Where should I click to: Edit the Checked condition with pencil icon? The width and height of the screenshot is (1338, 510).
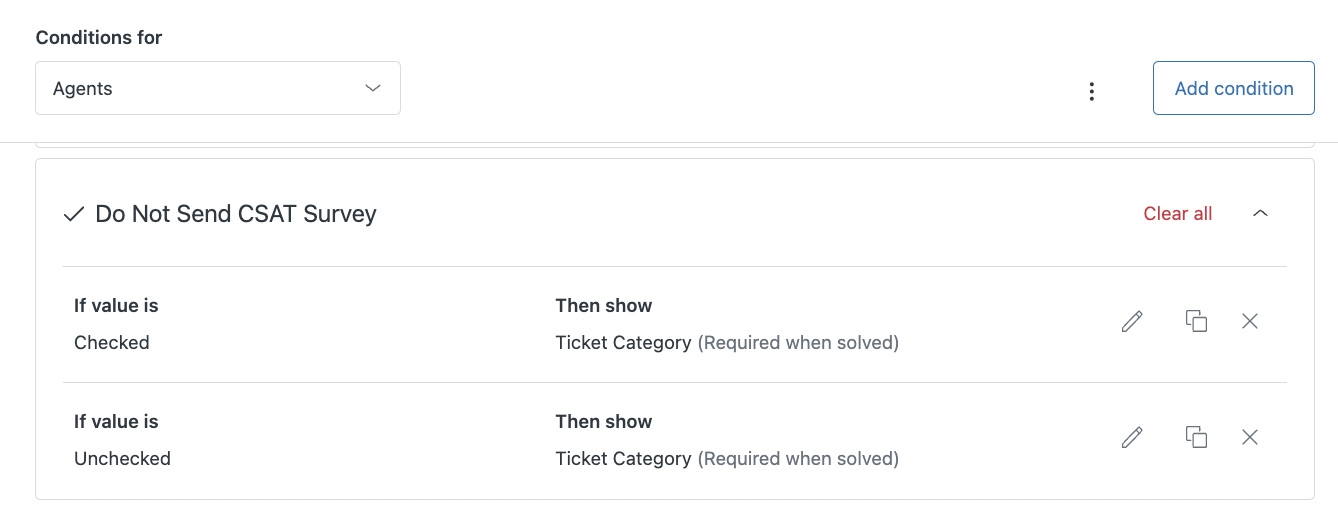pos(1132,321)
